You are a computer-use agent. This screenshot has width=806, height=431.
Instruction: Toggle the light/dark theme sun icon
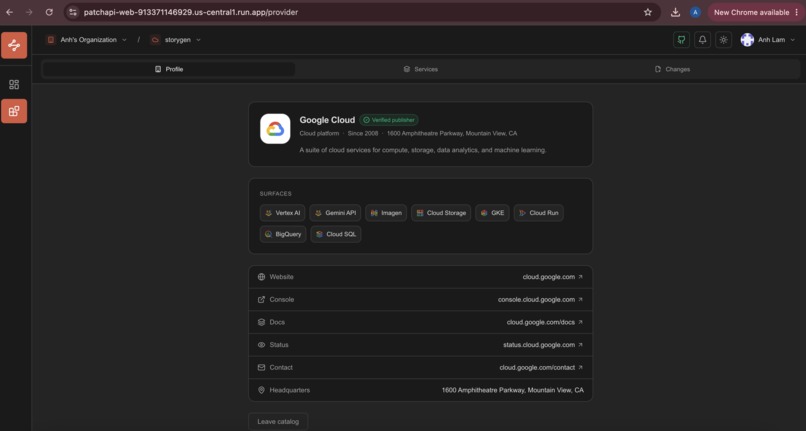tap(723, 40)
